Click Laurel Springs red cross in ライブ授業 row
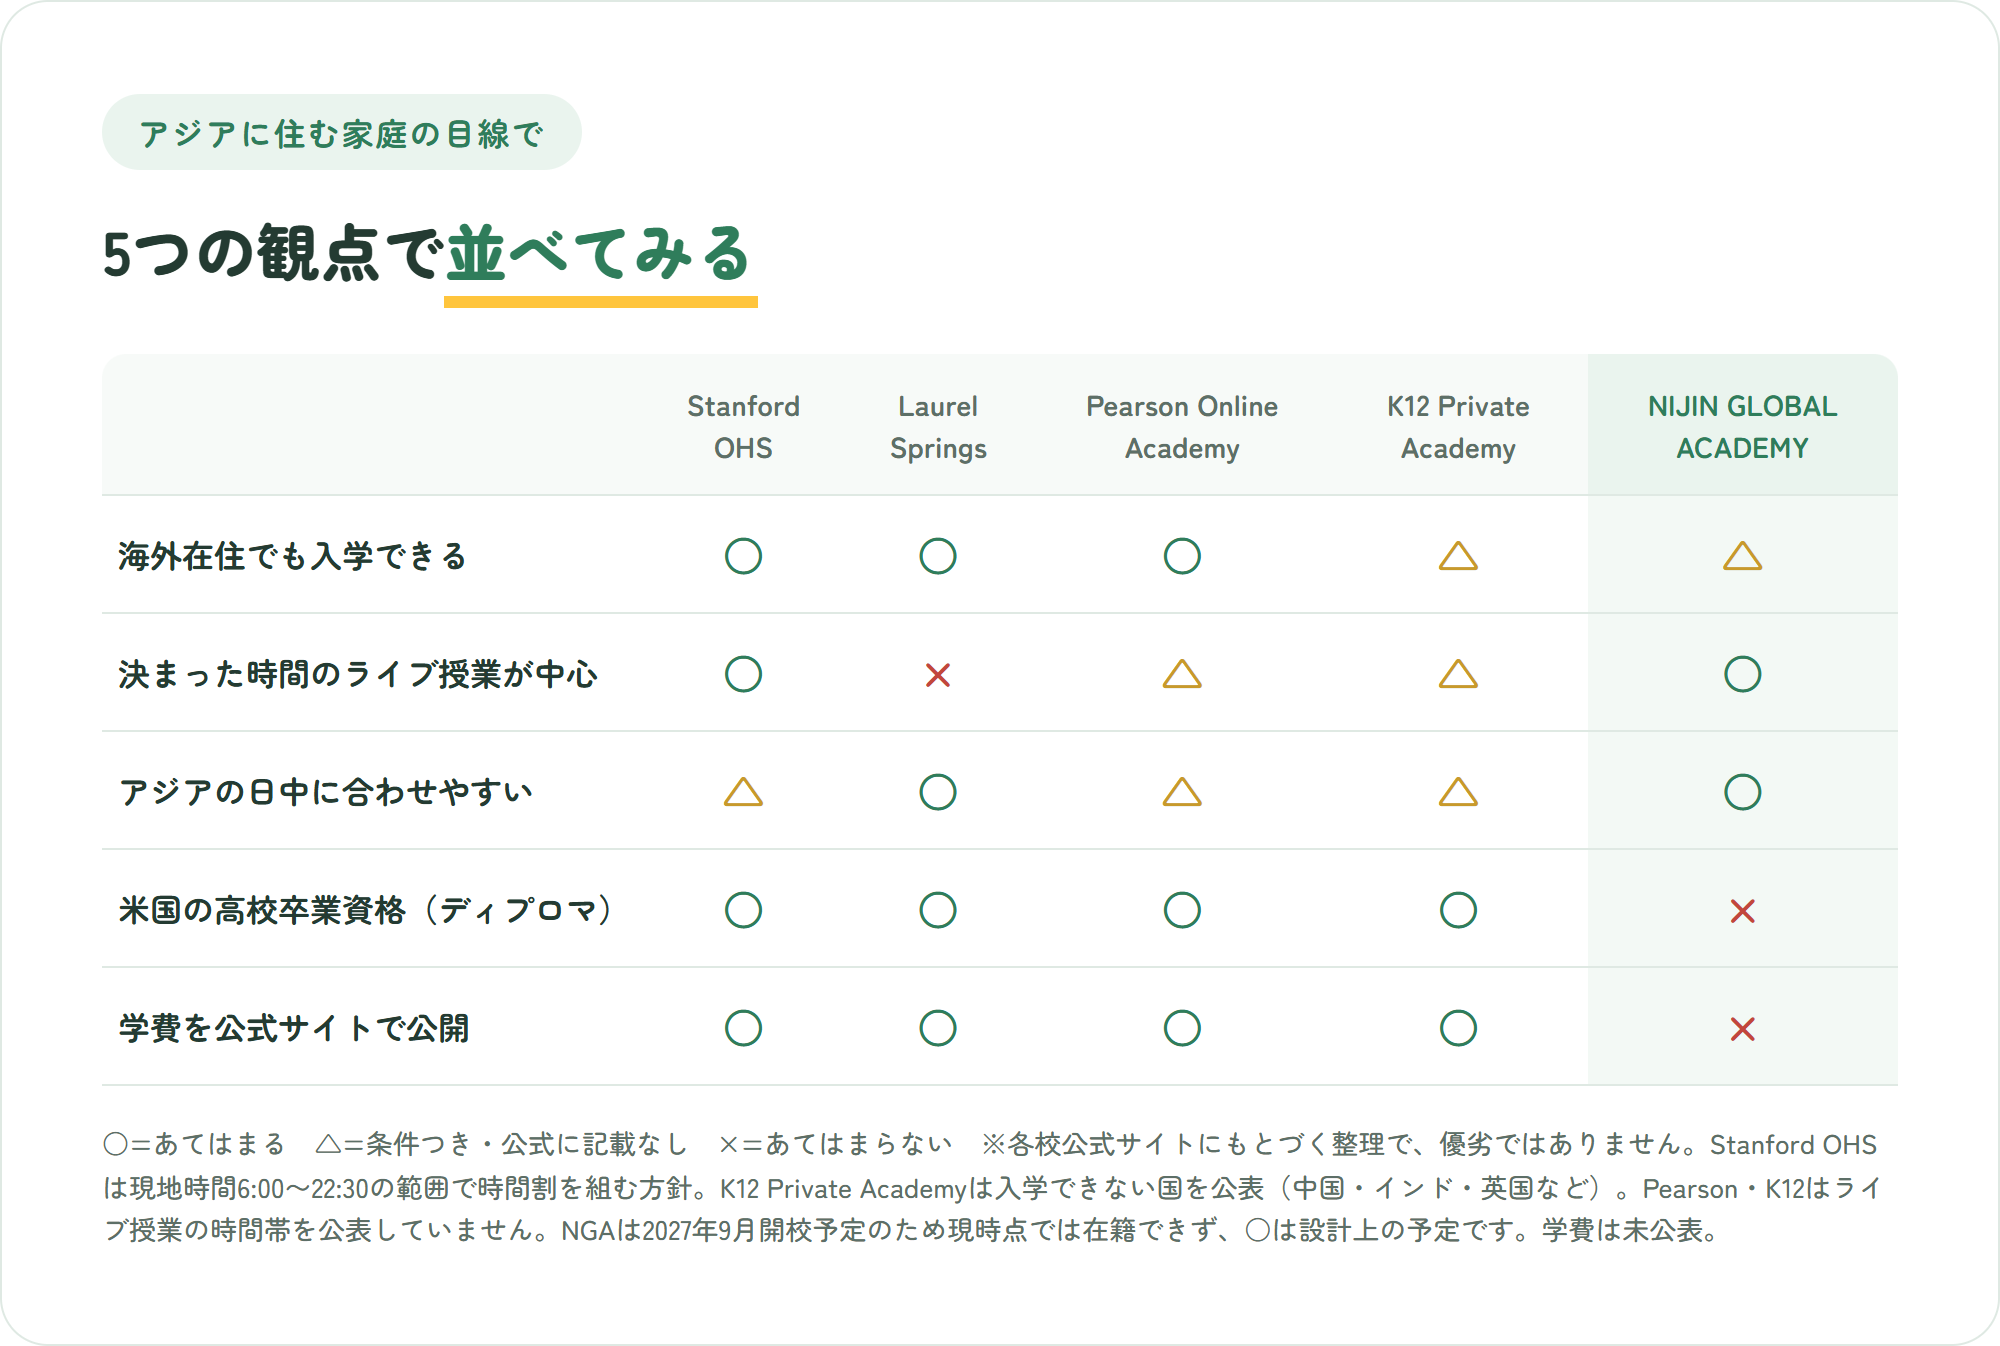 click(x=938, y=675)
